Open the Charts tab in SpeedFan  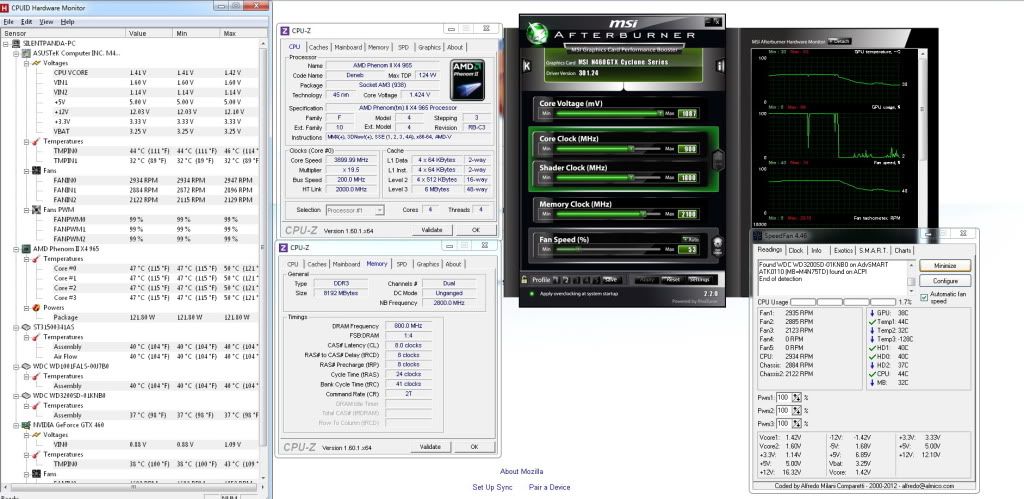click(x=903, y=250)
